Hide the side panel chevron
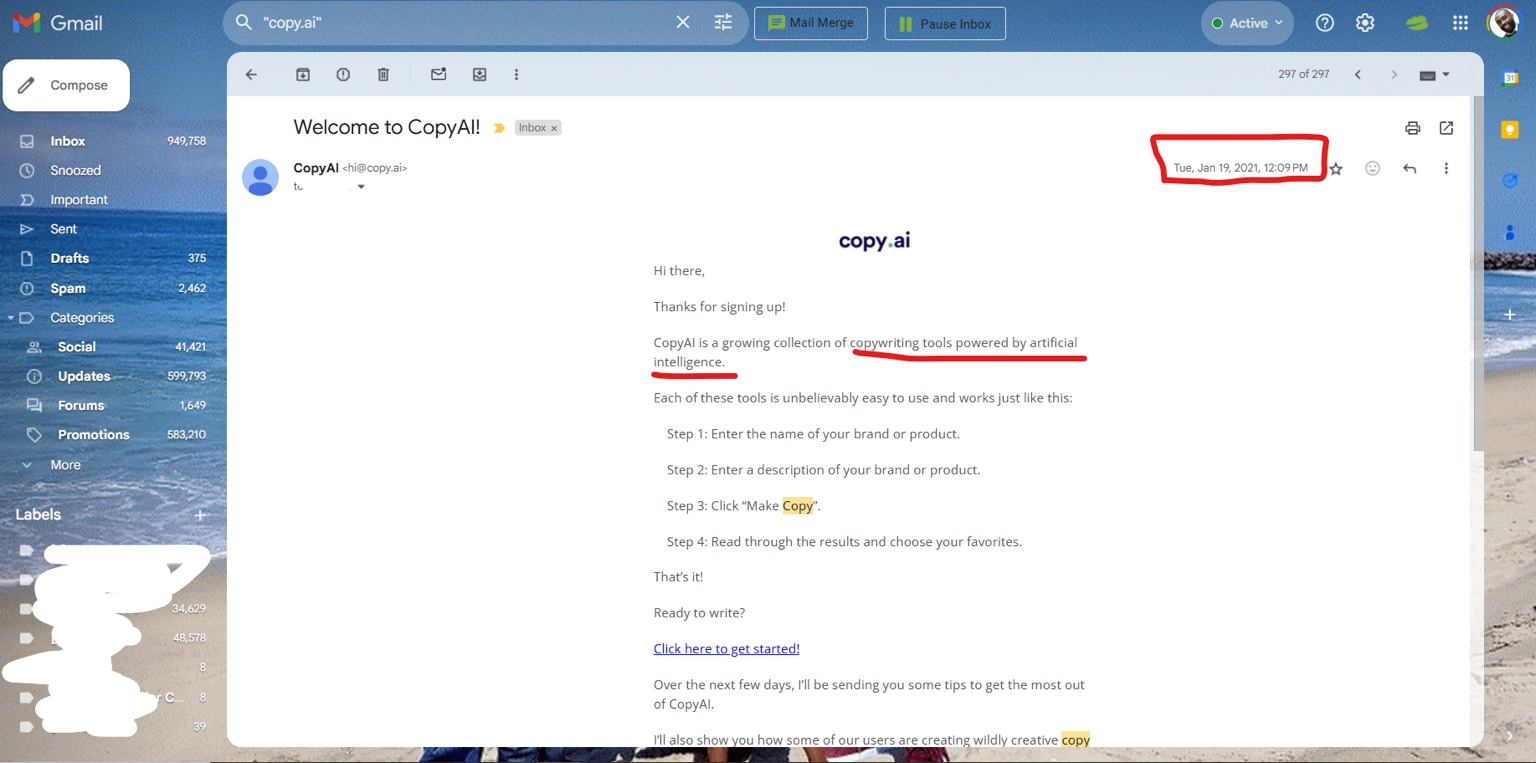This screenshot has width=1536, height=763. 1510,736
